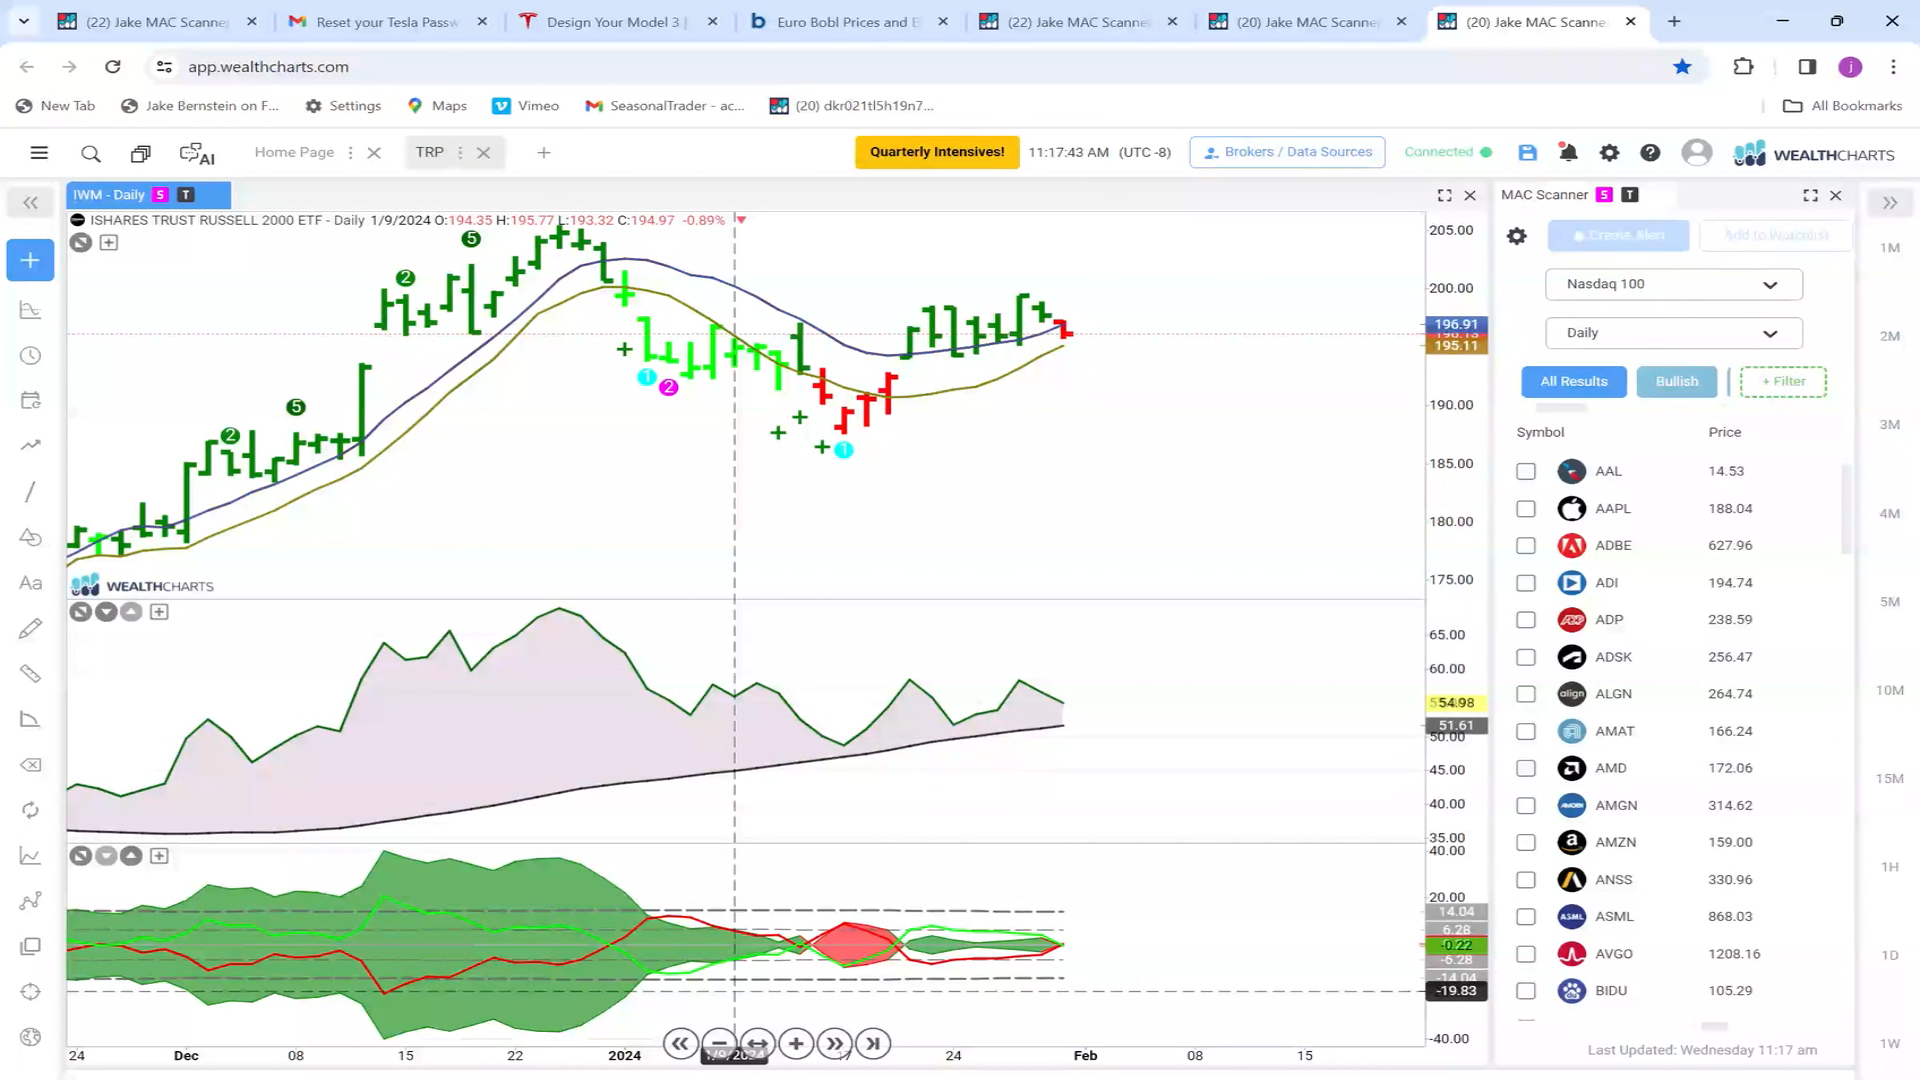Select the 1H interval on the right strip
Screen dimensions: 1920x1080
click(1890, 867)
